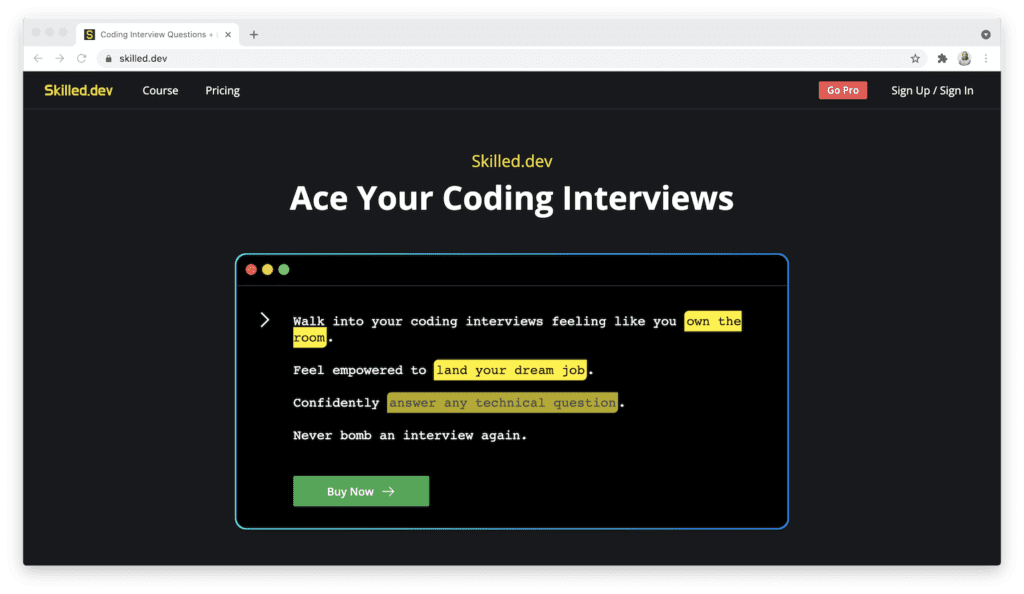Viewport: 1024px width, 594px height.
Task: Open a new tab with the plus icon
Action: [254, 35]
